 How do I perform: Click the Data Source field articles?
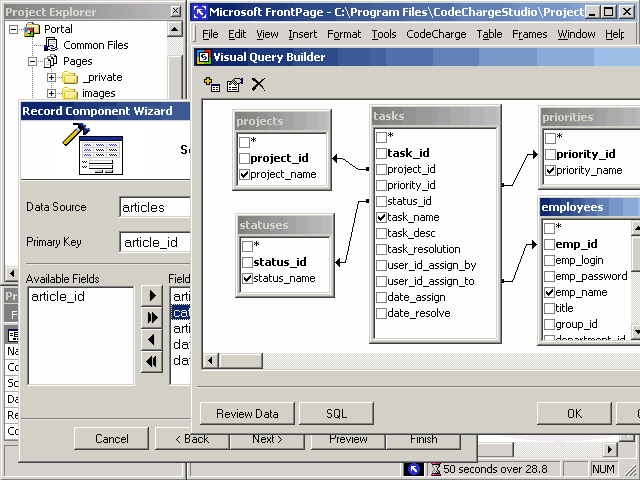coord(155,207)
